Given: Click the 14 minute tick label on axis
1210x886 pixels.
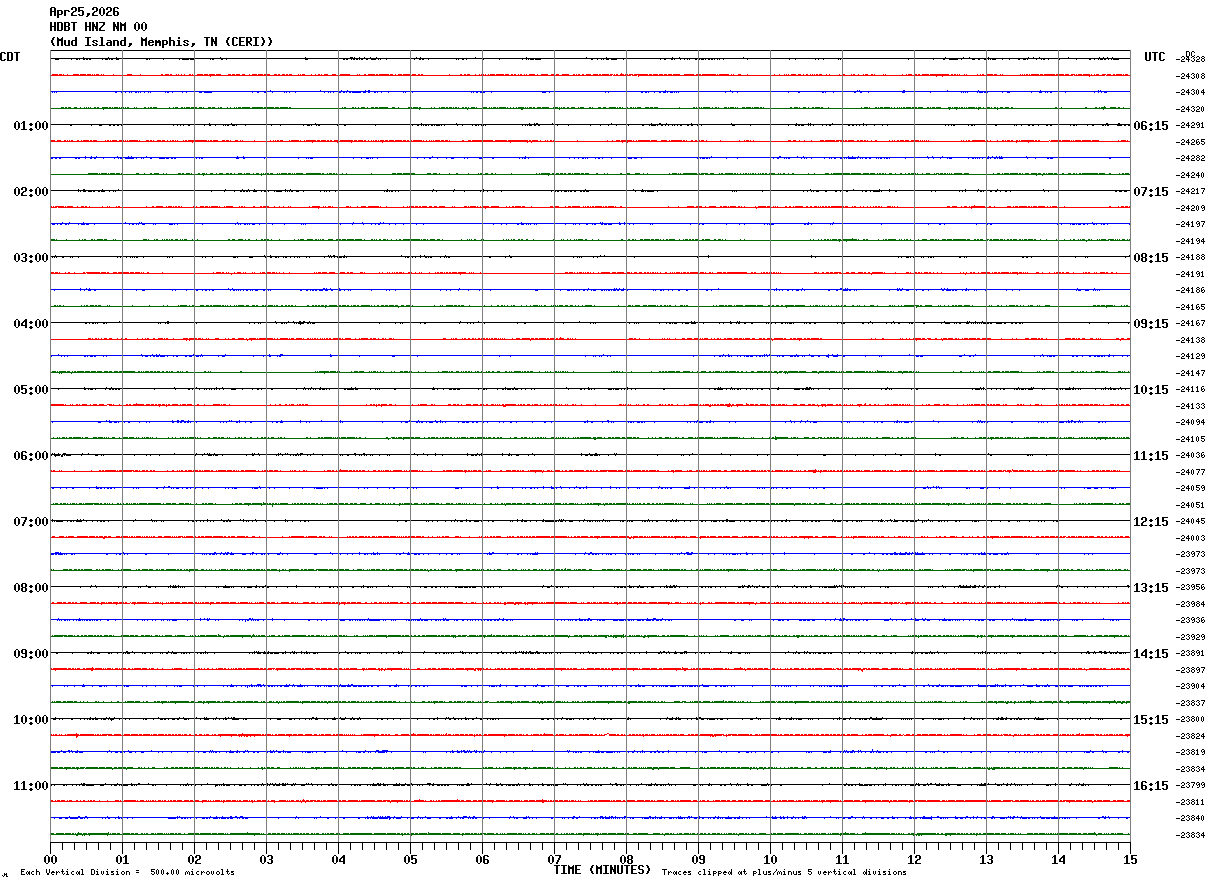Looking at the screenshot, I should 1058,860.
